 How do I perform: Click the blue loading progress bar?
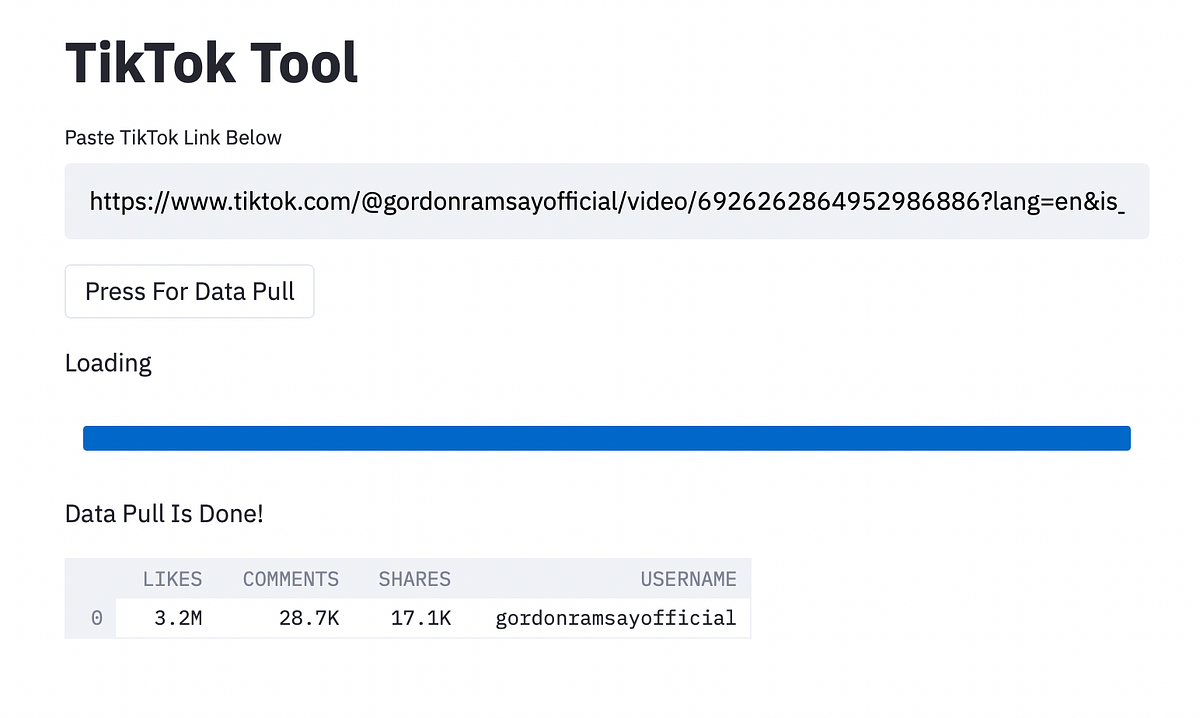pos(606,437)
